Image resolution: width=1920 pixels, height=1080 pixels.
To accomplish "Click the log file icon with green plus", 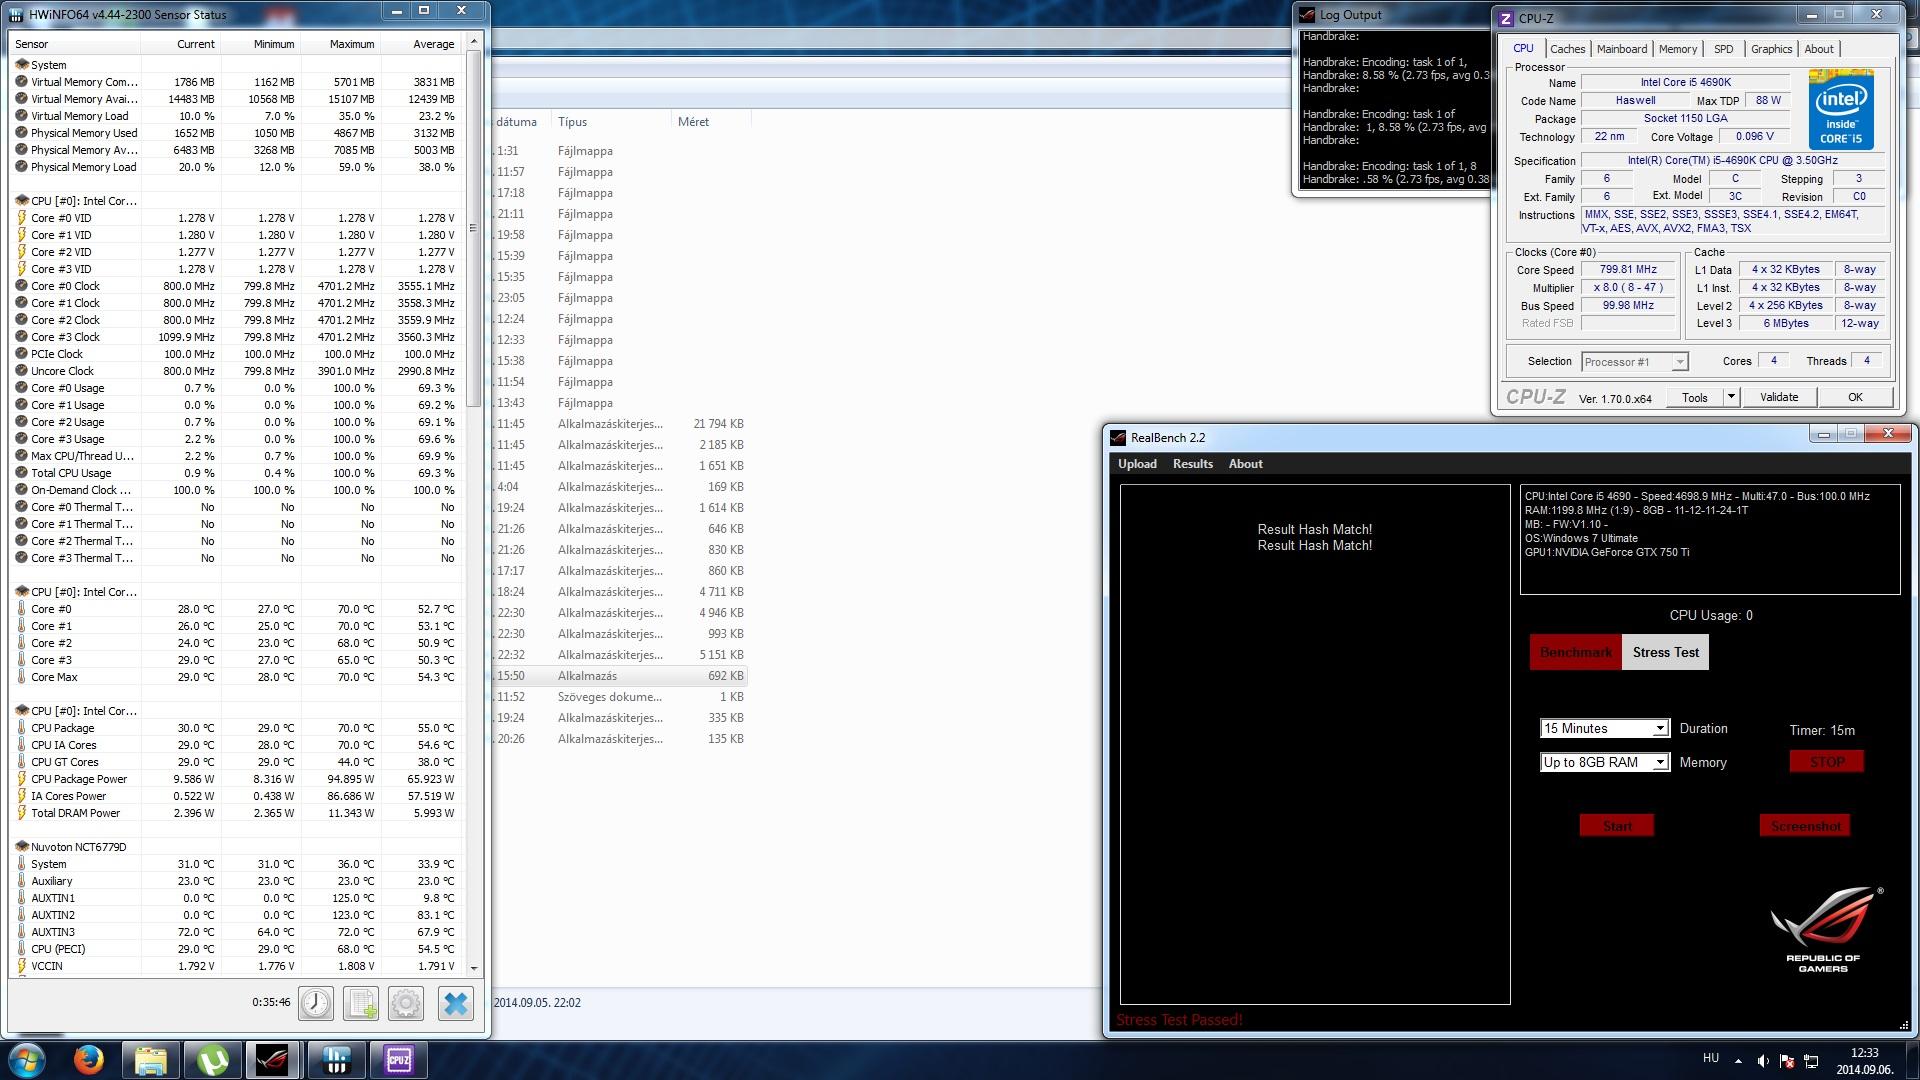I will click(x=361, y=1003).
